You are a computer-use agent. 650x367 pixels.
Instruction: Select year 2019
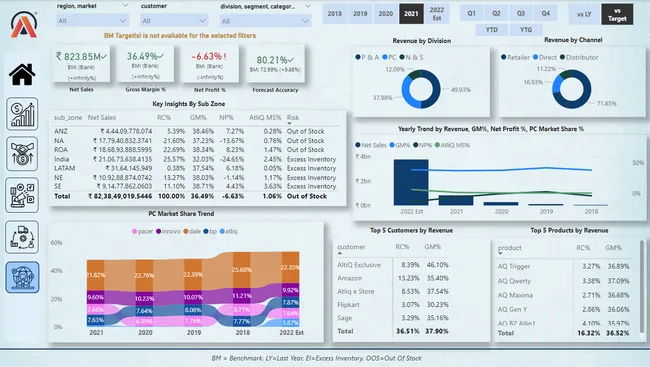(x=360, y=14)
